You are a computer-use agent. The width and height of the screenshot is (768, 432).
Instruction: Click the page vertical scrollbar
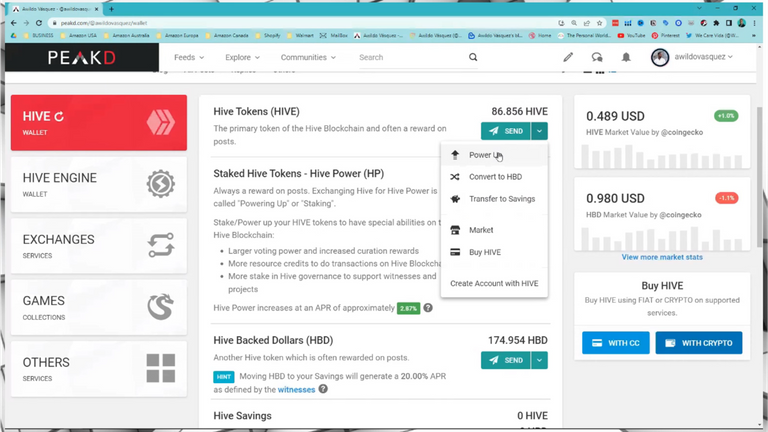pyautogui.click(x=760, y=176)
